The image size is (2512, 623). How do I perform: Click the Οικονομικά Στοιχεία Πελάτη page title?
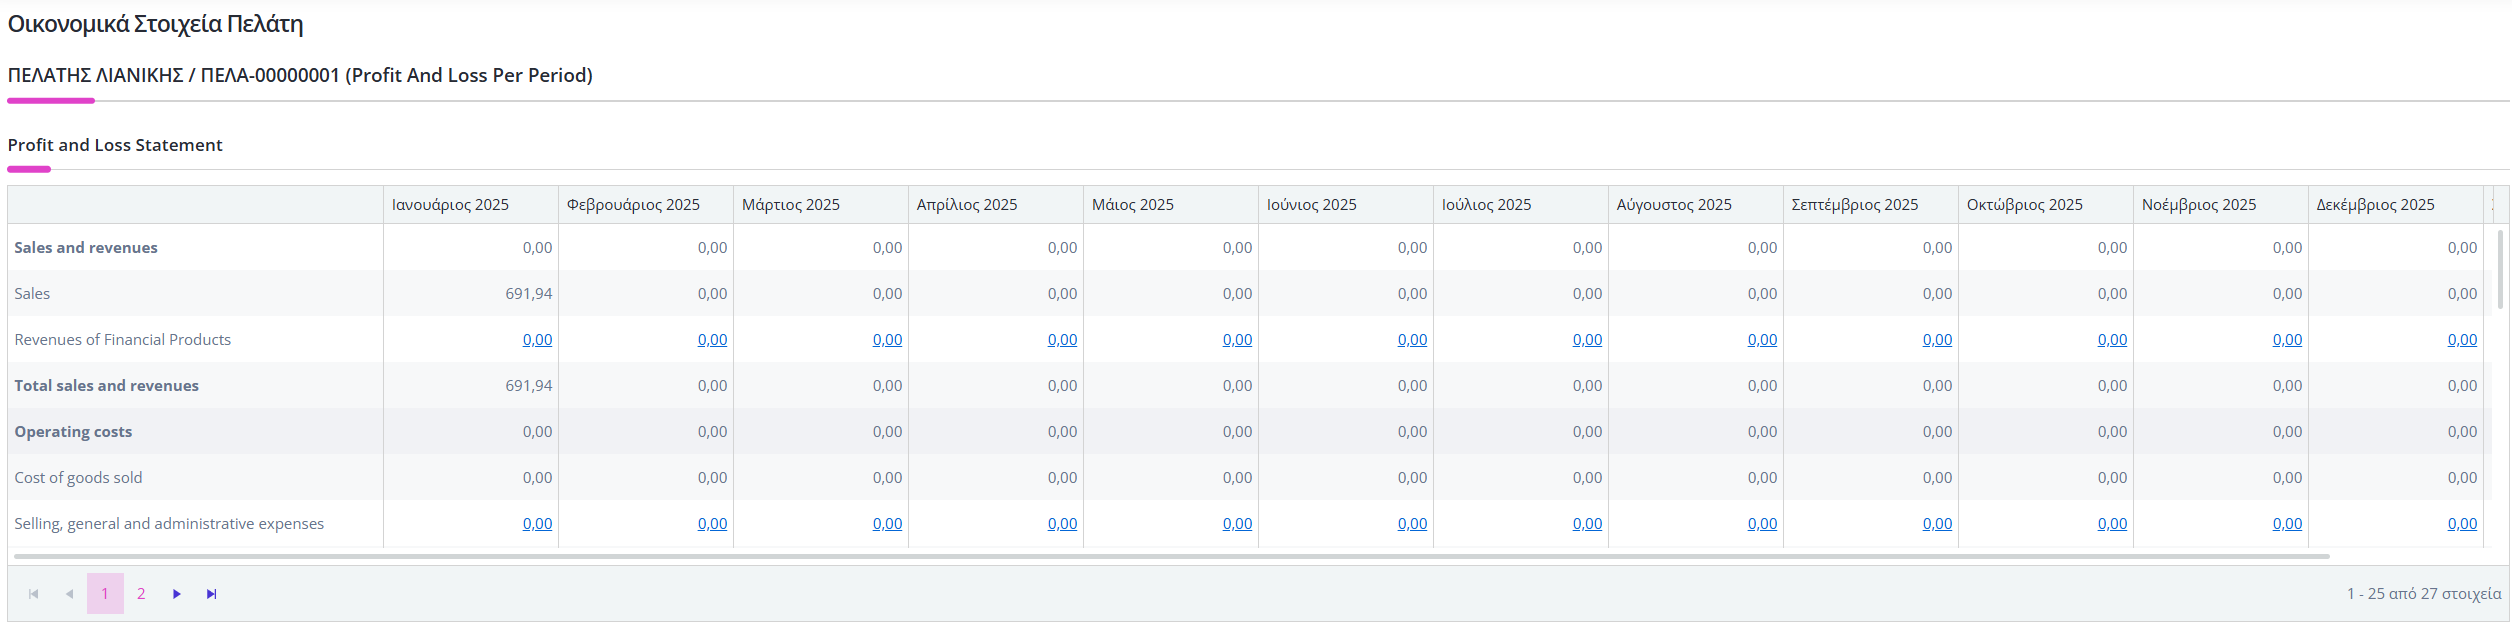coord(155,24)
